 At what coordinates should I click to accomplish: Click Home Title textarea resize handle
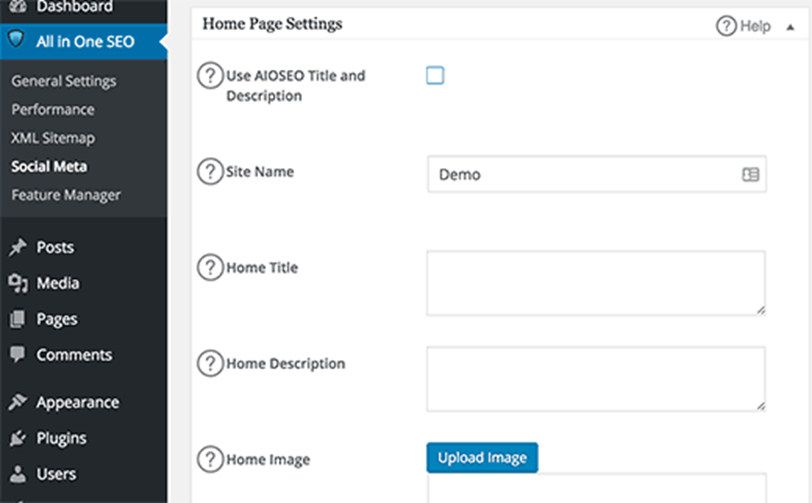click(x=761, y=310)
